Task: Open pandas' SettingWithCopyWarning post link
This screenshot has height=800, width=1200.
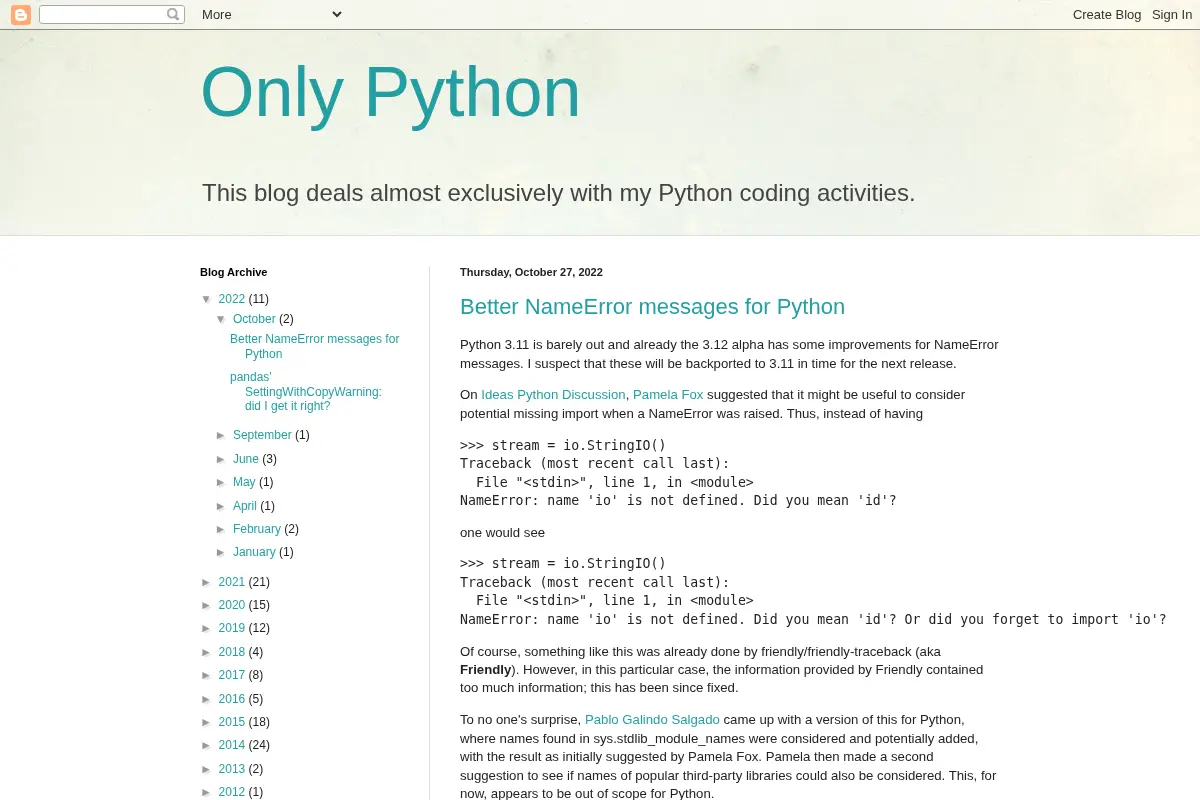Action: click(x=306, y=392)
